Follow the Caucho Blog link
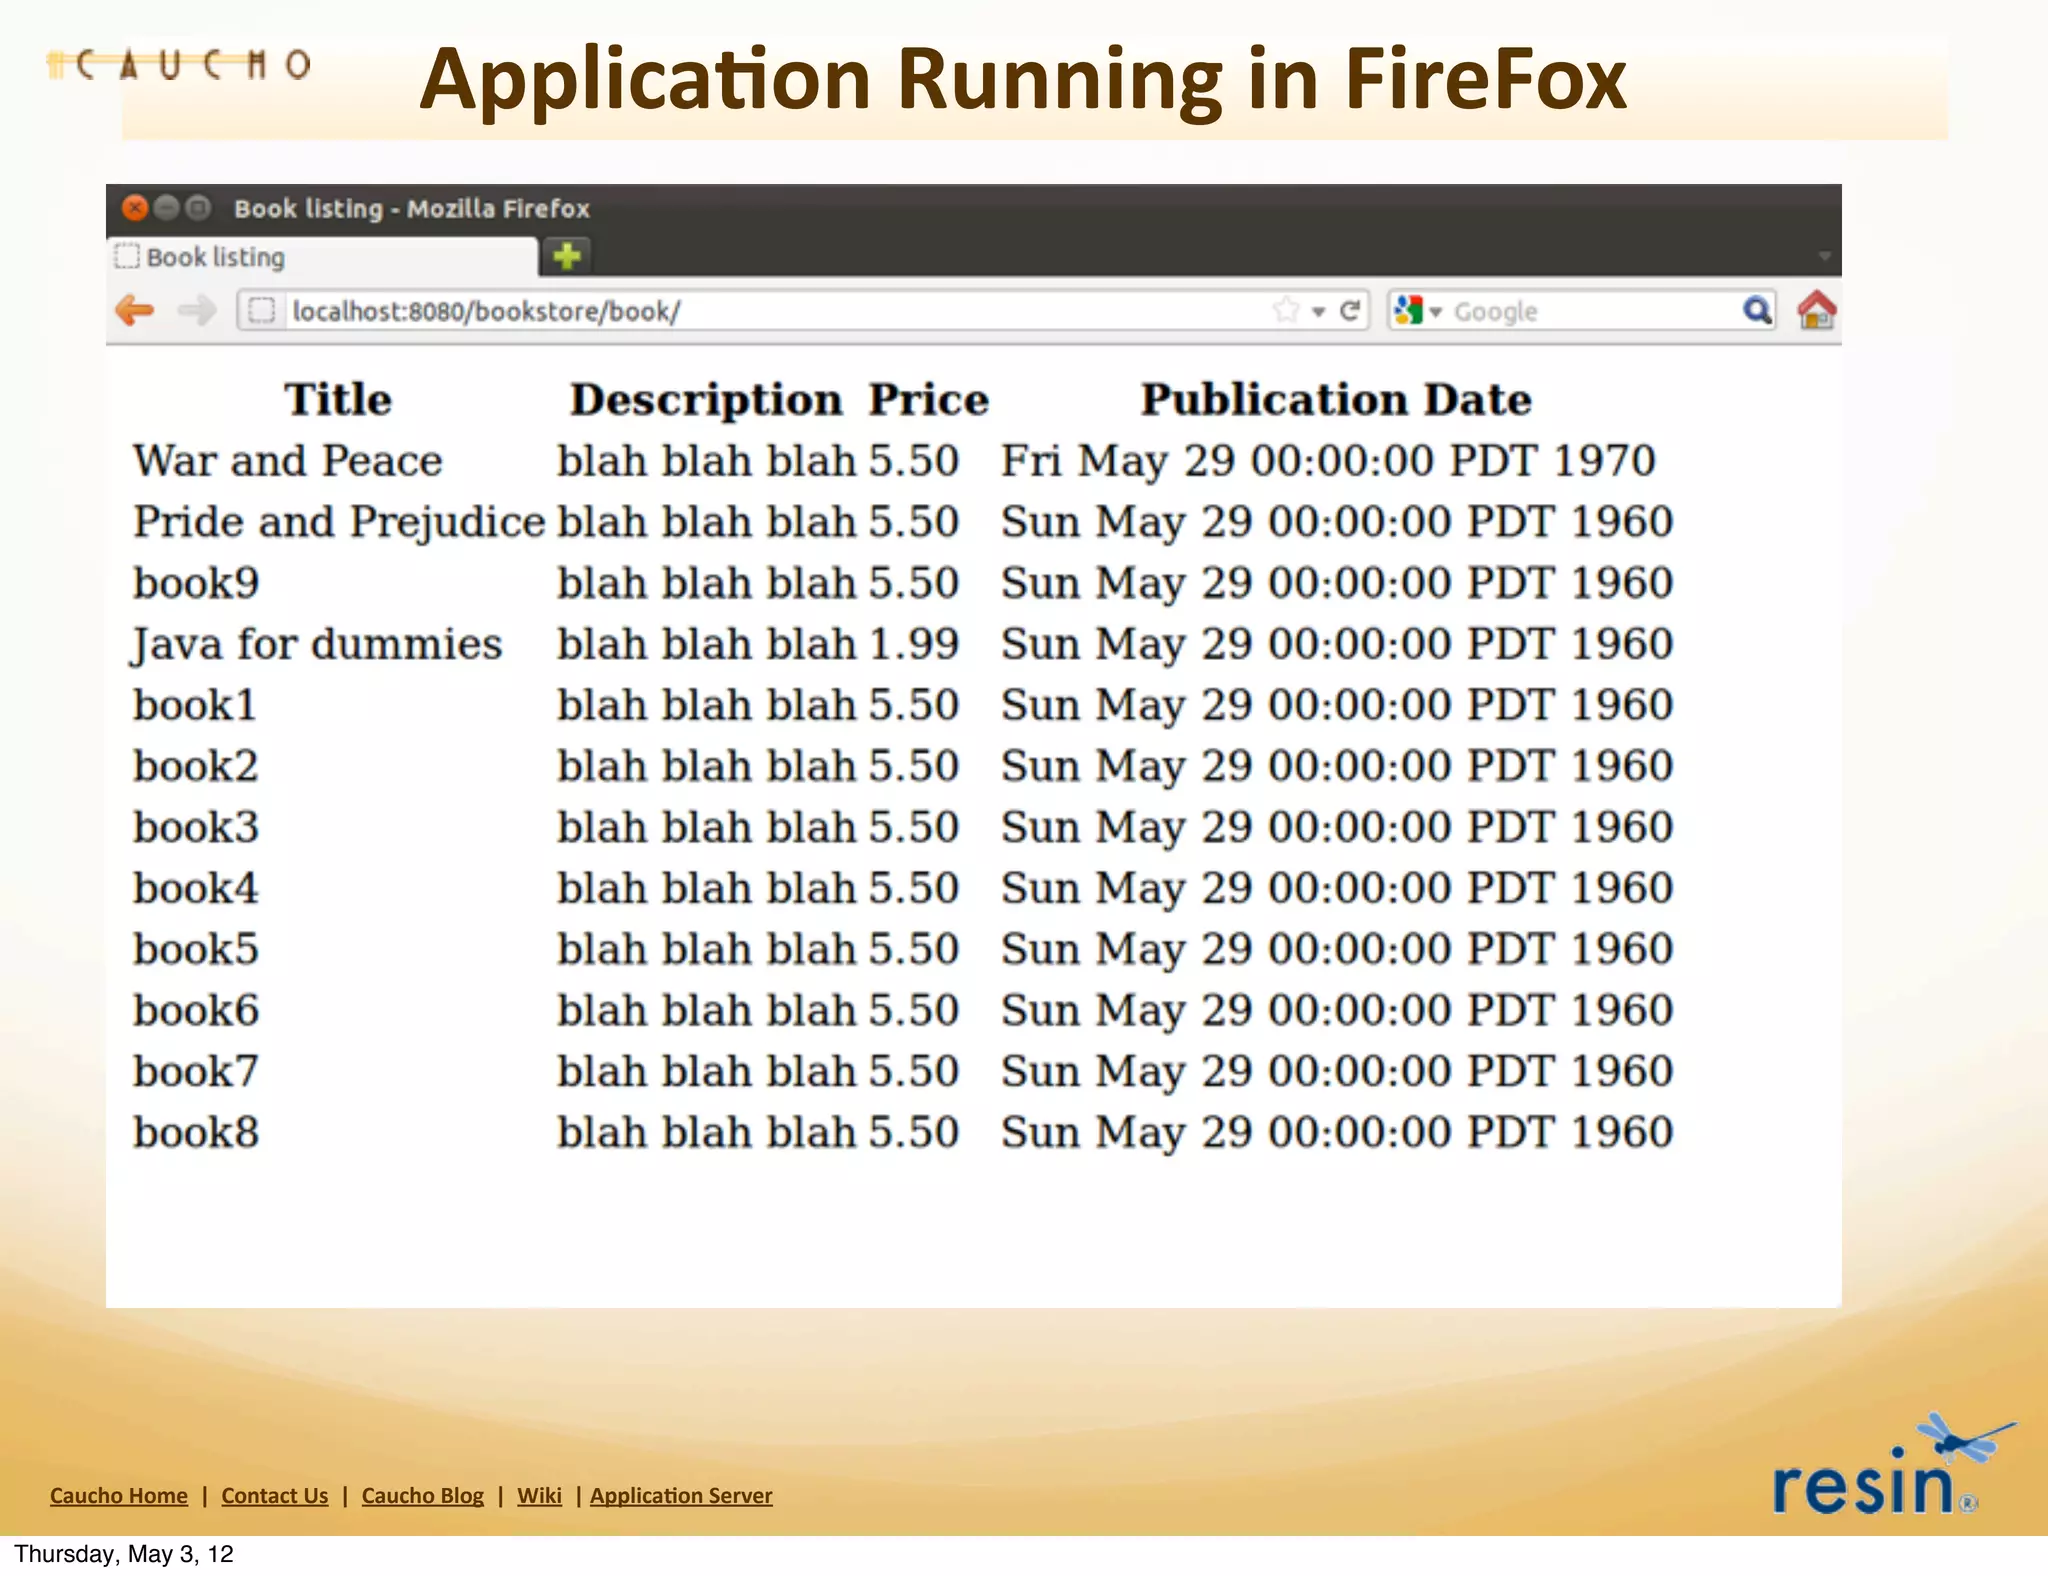2048x1576 pixels. tap(422, 1496)
